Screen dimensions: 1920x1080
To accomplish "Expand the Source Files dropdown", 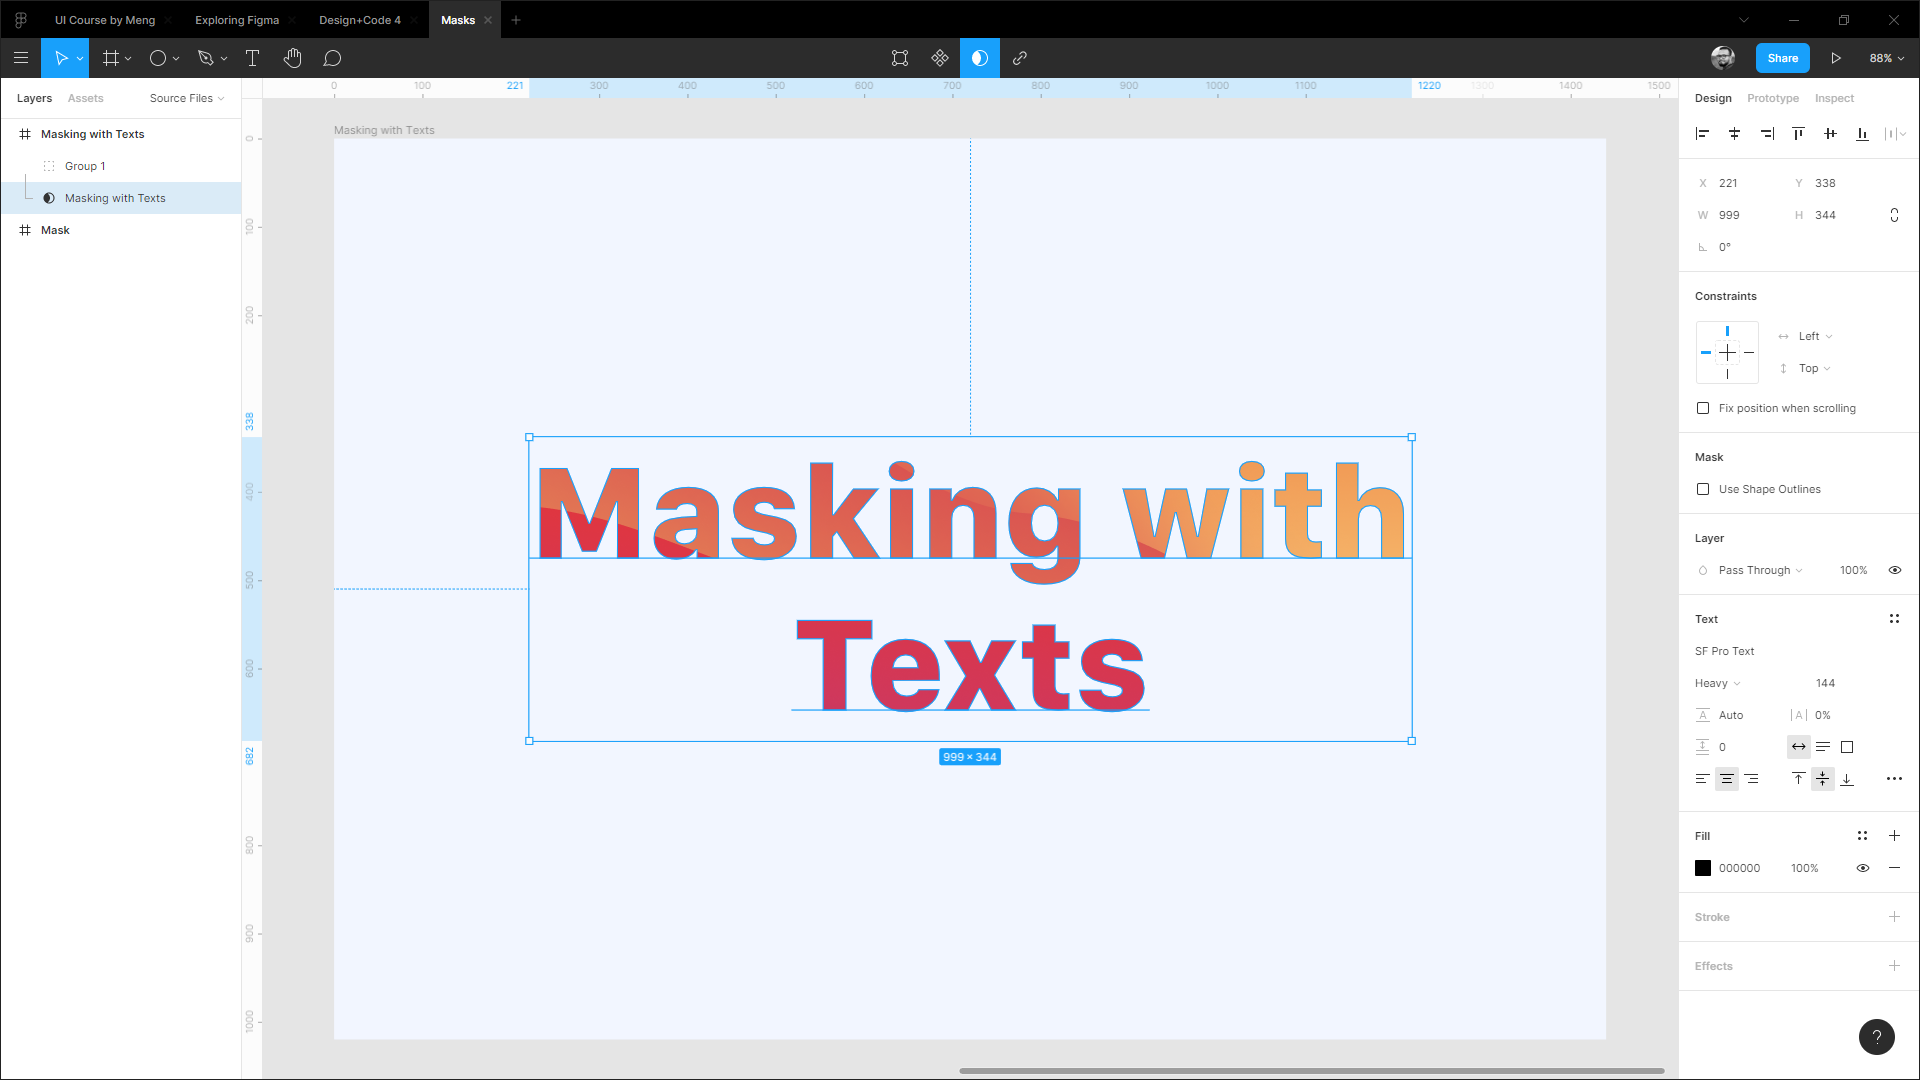I will point(187,98).
